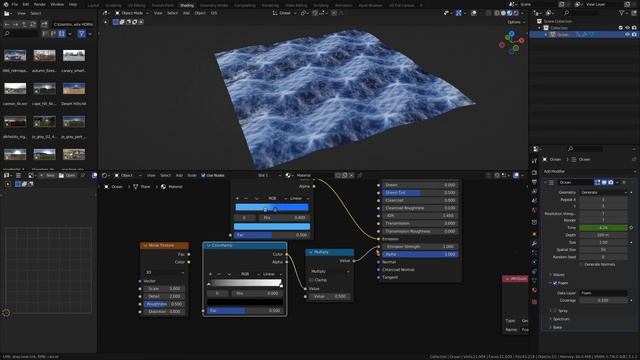Collapse the Collection in outliner
Screen dimensions: 640x360
pos(540,28)
